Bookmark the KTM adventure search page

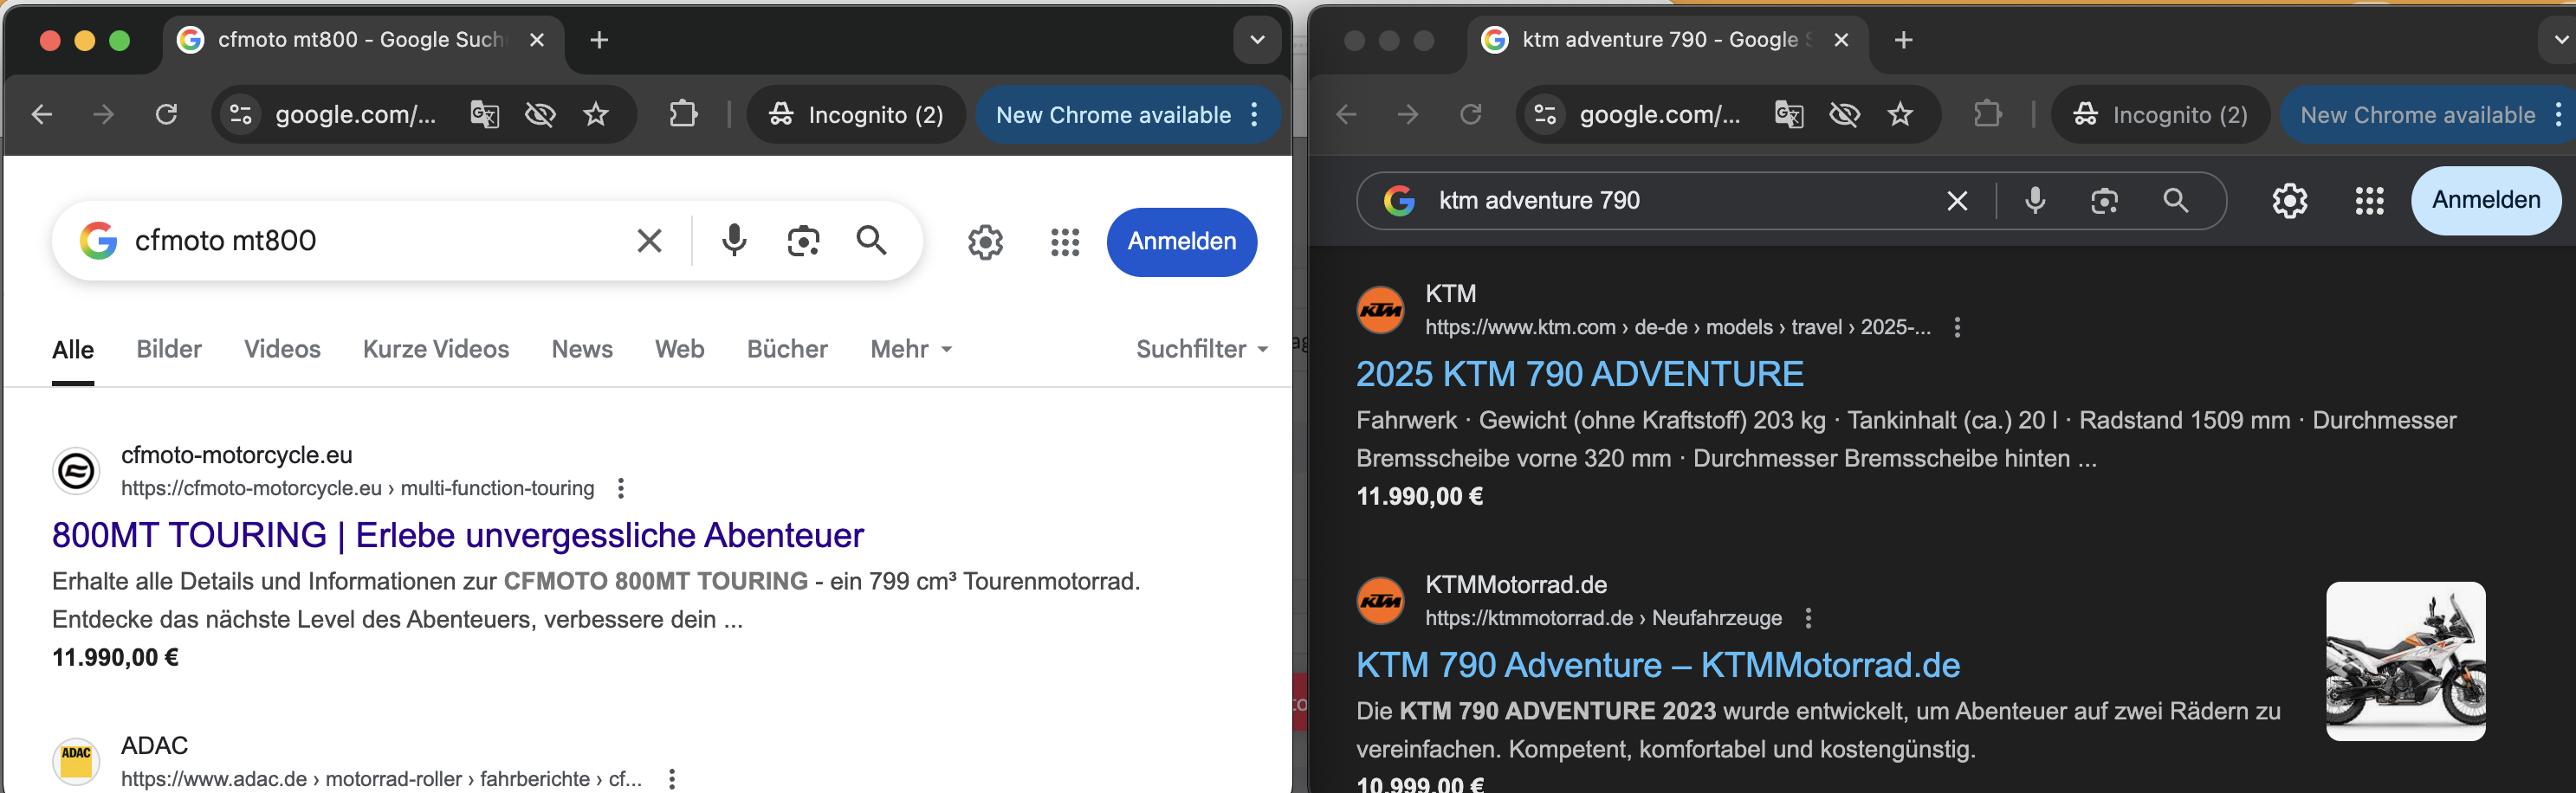click(1900, 115)
